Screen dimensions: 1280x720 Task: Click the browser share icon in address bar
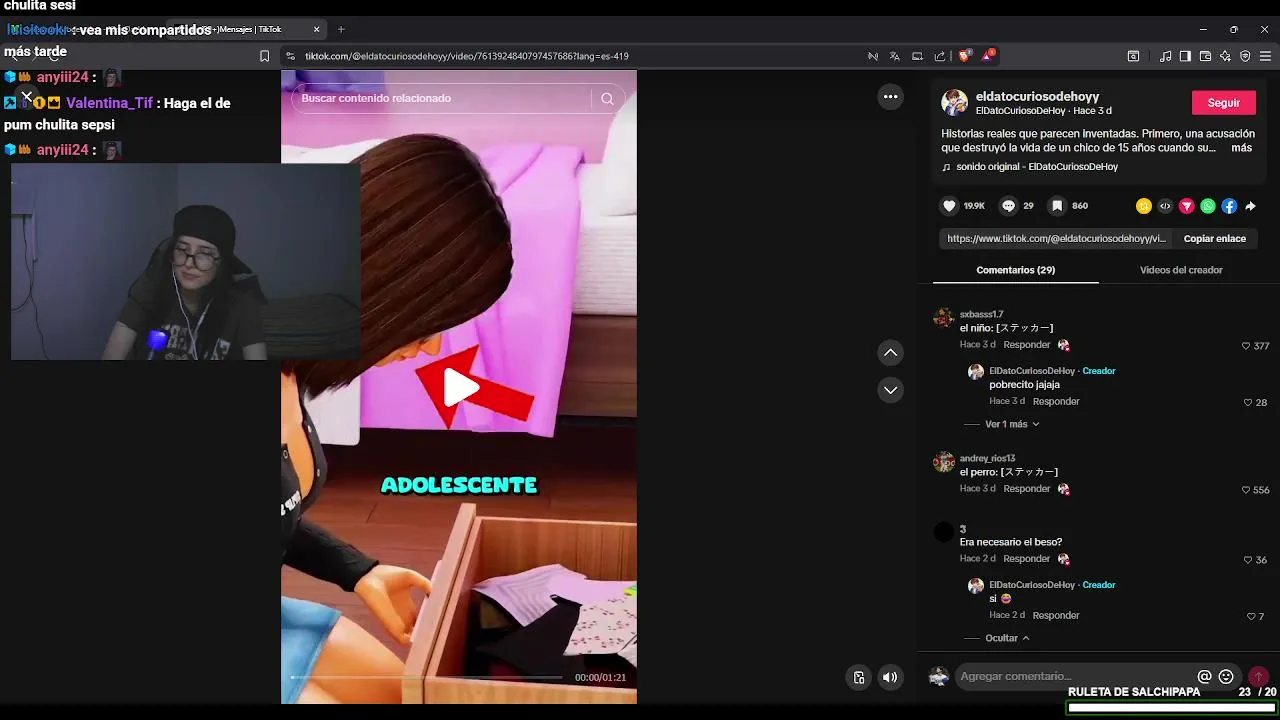(x=940, y=56)
